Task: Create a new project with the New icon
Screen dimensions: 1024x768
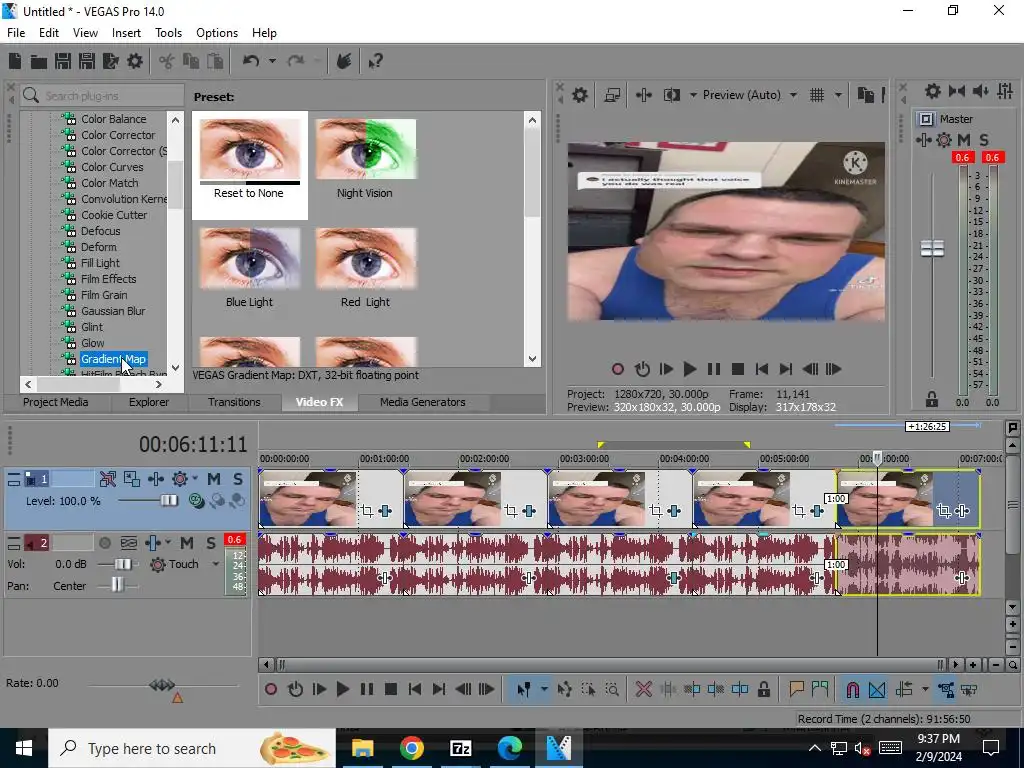Action: pyautogui.click(x=15, y=61)
